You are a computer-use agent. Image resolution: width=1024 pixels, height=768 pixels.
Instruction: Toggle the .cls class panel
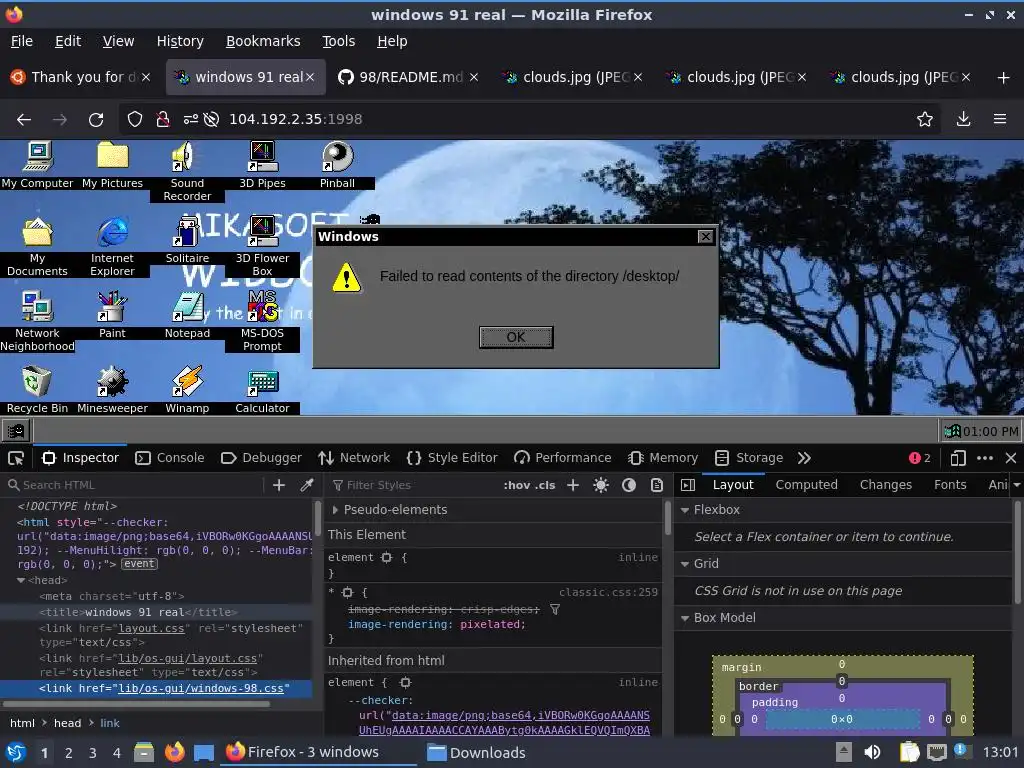click(x=545, y=485)
